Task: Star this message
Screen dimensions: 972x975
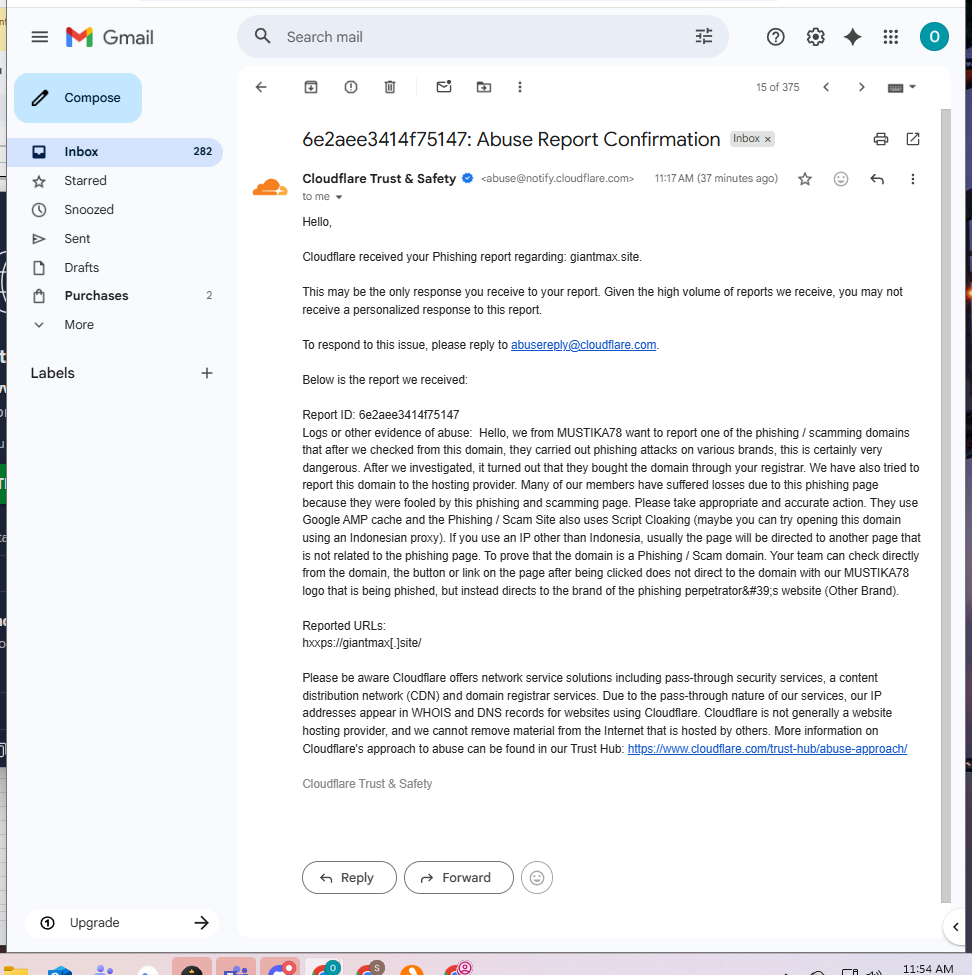Action: point(805,179)
